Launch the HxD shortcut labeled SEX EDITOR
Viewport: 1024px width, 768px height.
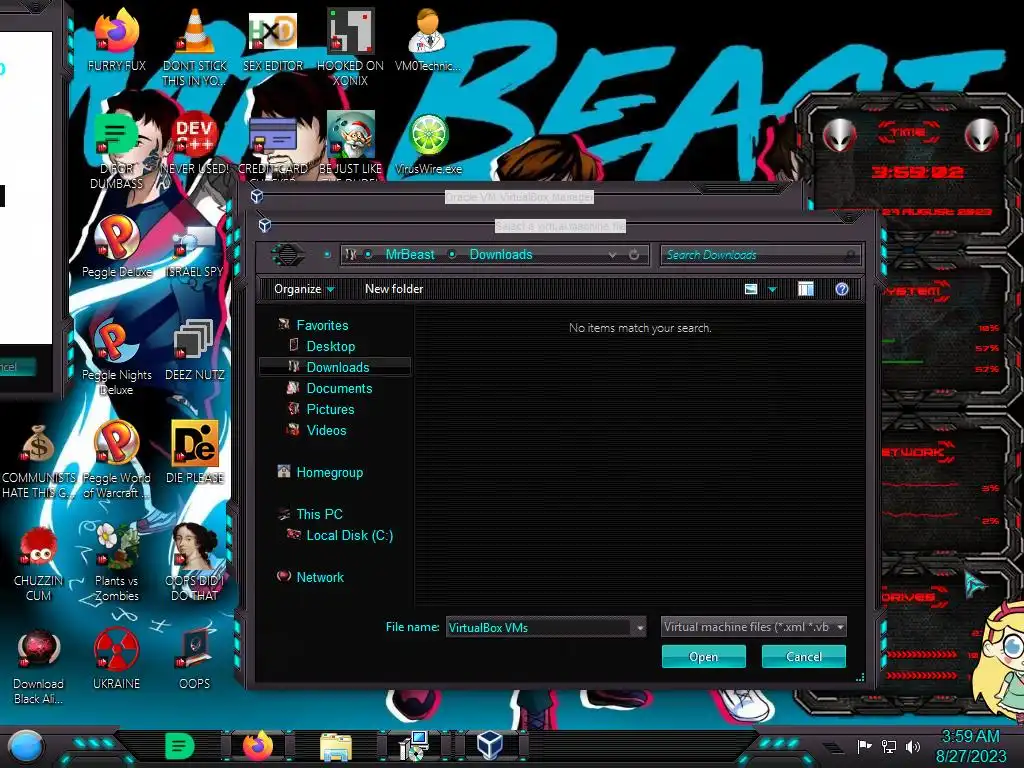coord(273,40)
